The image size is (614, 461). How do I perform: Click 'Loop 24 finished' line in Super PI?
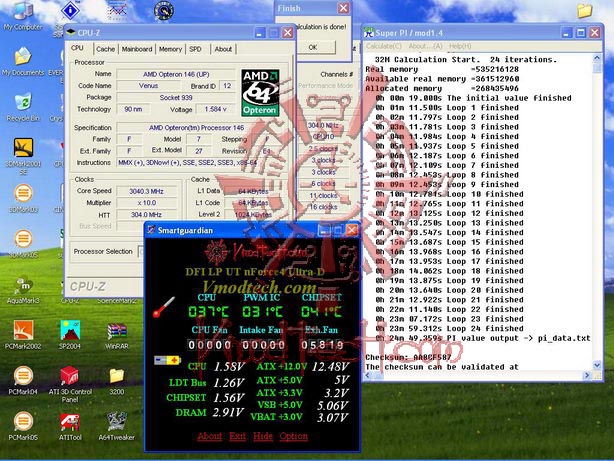[449, 329]
